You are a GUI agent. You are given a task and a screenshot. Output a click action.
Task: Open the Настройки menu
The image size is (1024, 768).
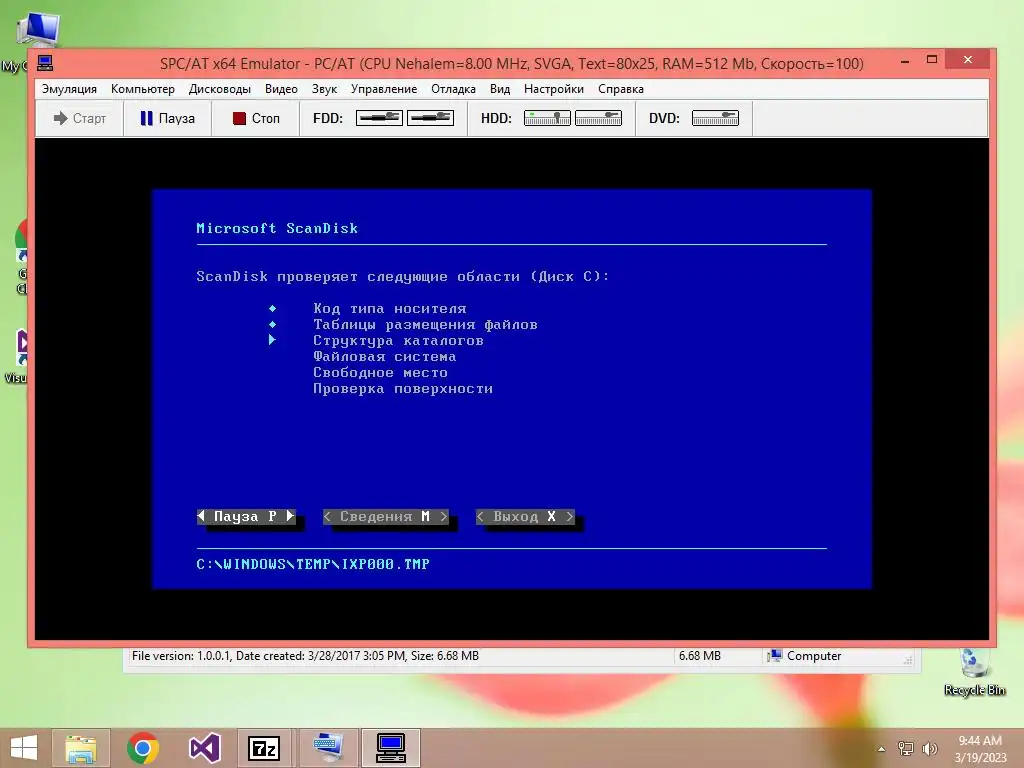554,89
